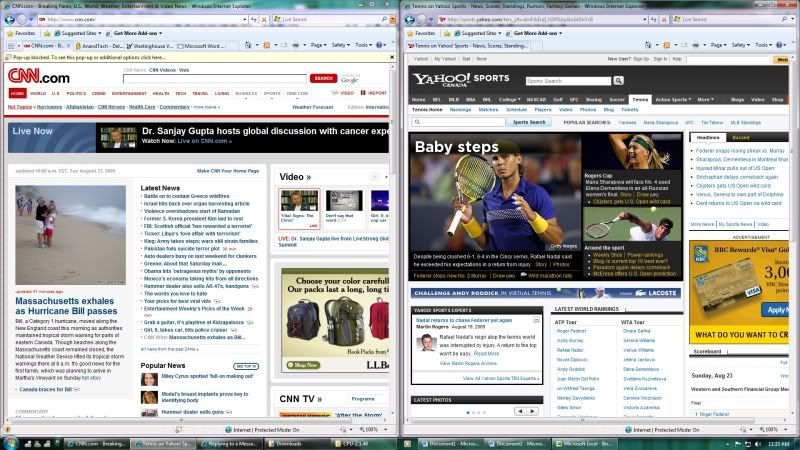Open Quick Tabs view in CNN window
The width and height of the screenshot is (800, 450).
(11, 45)
